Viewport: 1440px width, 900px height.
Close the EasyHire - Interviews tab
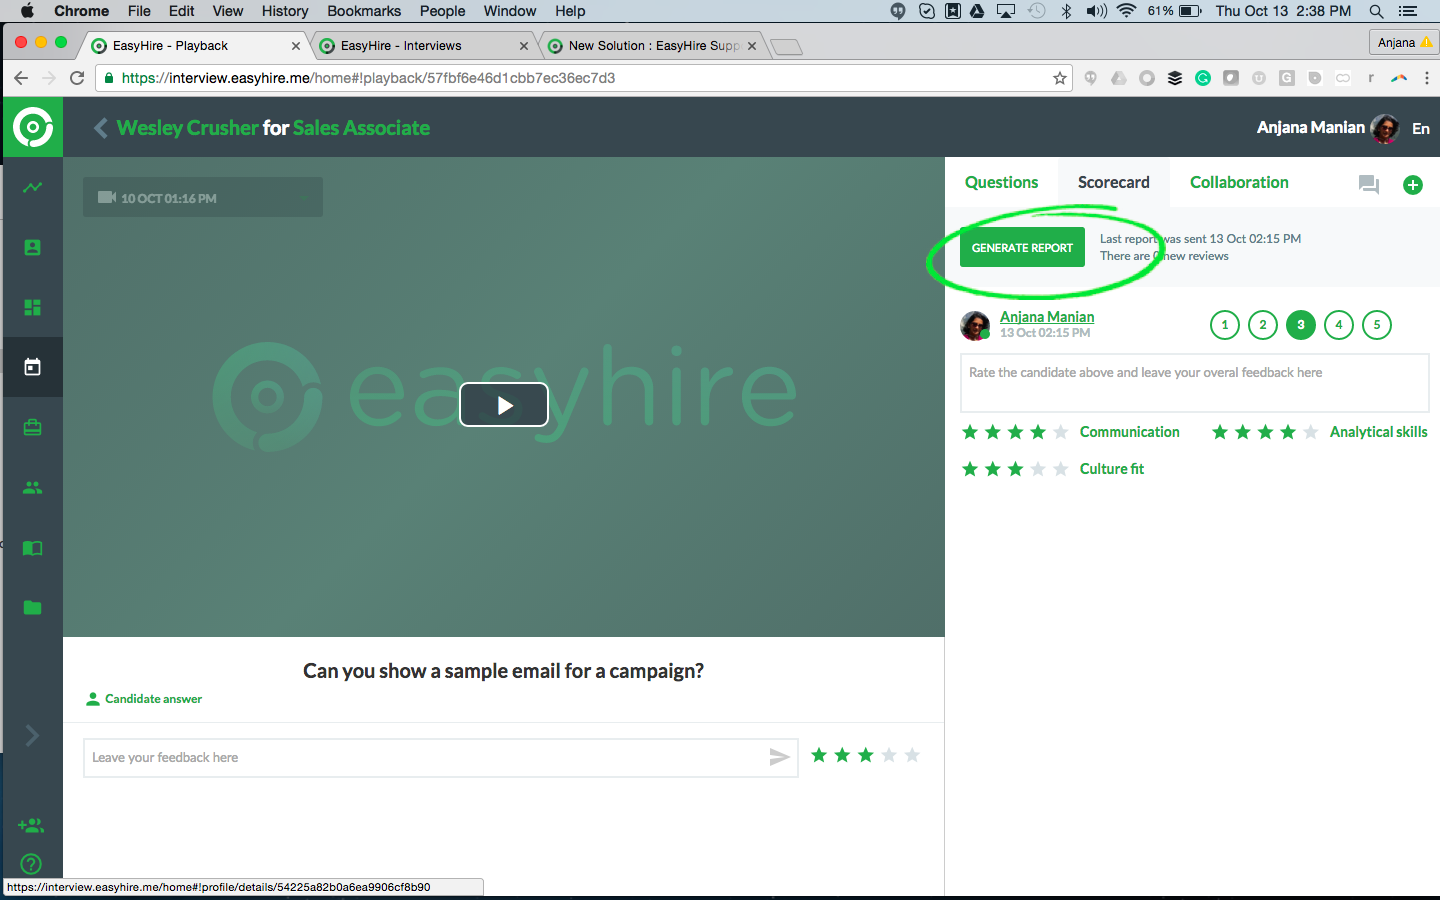pos(524,46)
